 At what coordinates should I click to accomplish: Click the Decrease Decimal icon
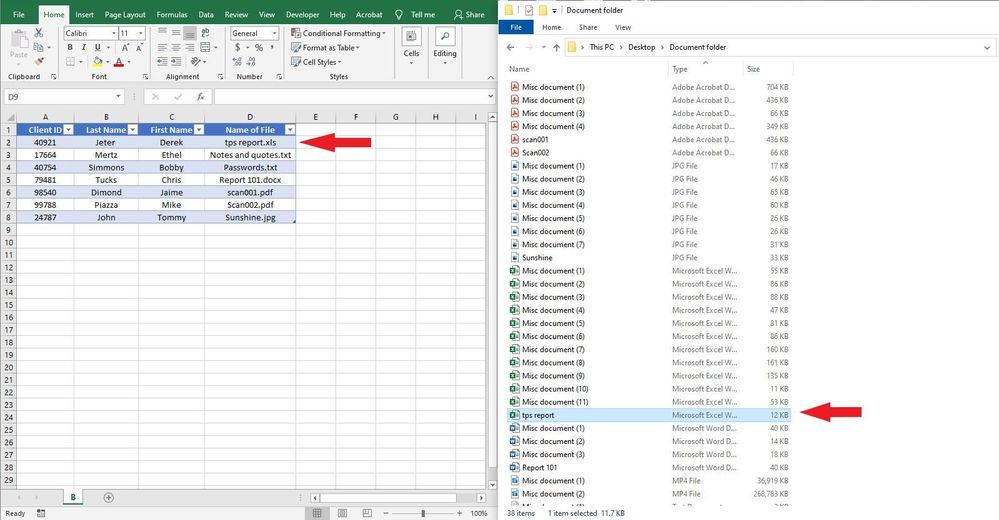251,62
